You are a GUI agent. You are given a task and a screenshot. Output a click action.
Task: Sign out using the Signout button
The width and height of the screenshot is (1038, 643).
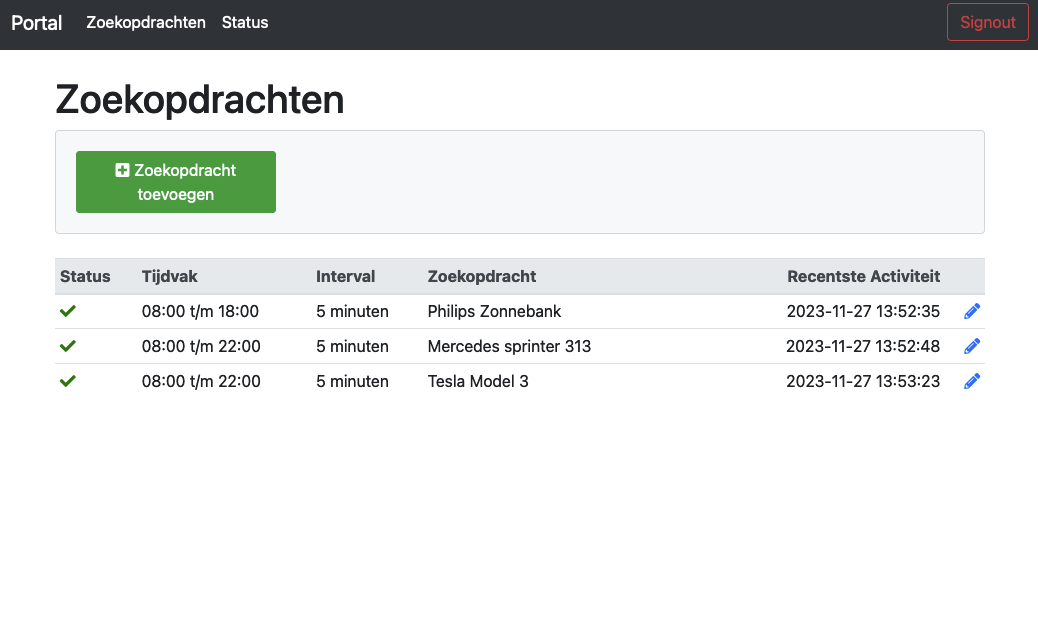coord(987,22)
